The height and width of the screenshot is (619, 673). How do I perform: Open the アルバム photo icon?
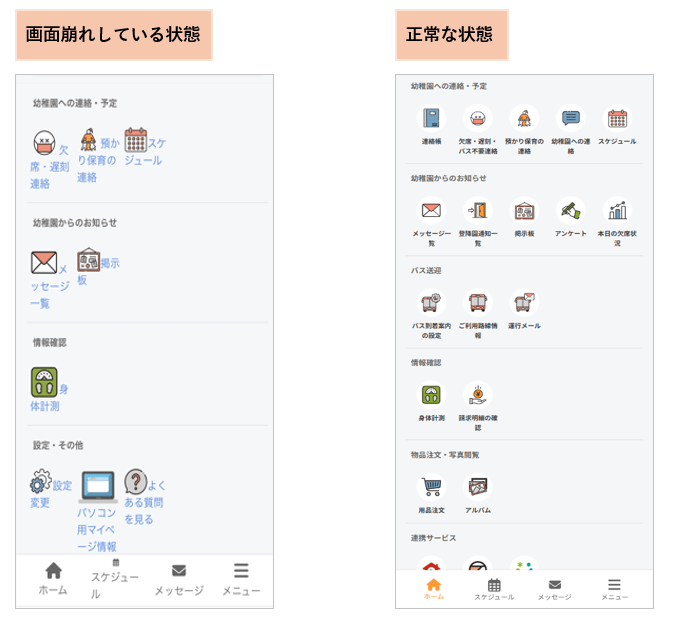point(478,487)
